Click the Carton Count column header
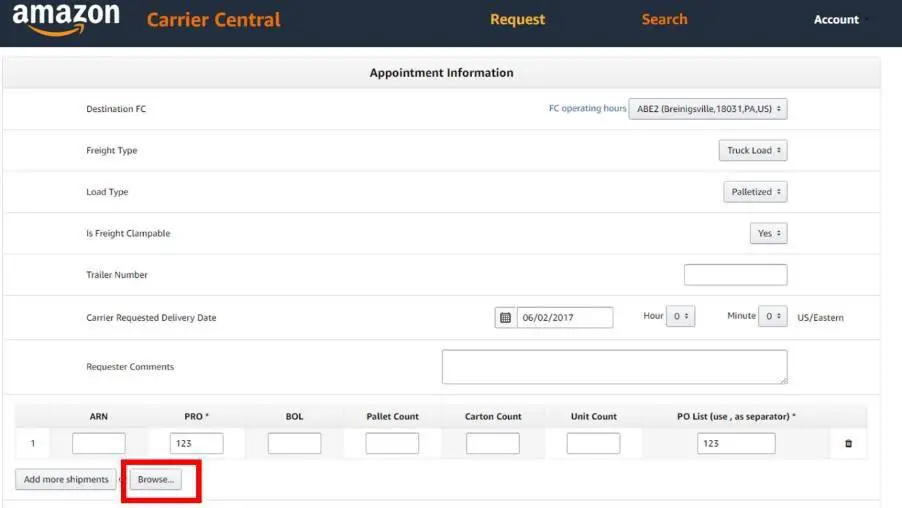Viewport: 902px width, 508px height. (x=493, y=416)
